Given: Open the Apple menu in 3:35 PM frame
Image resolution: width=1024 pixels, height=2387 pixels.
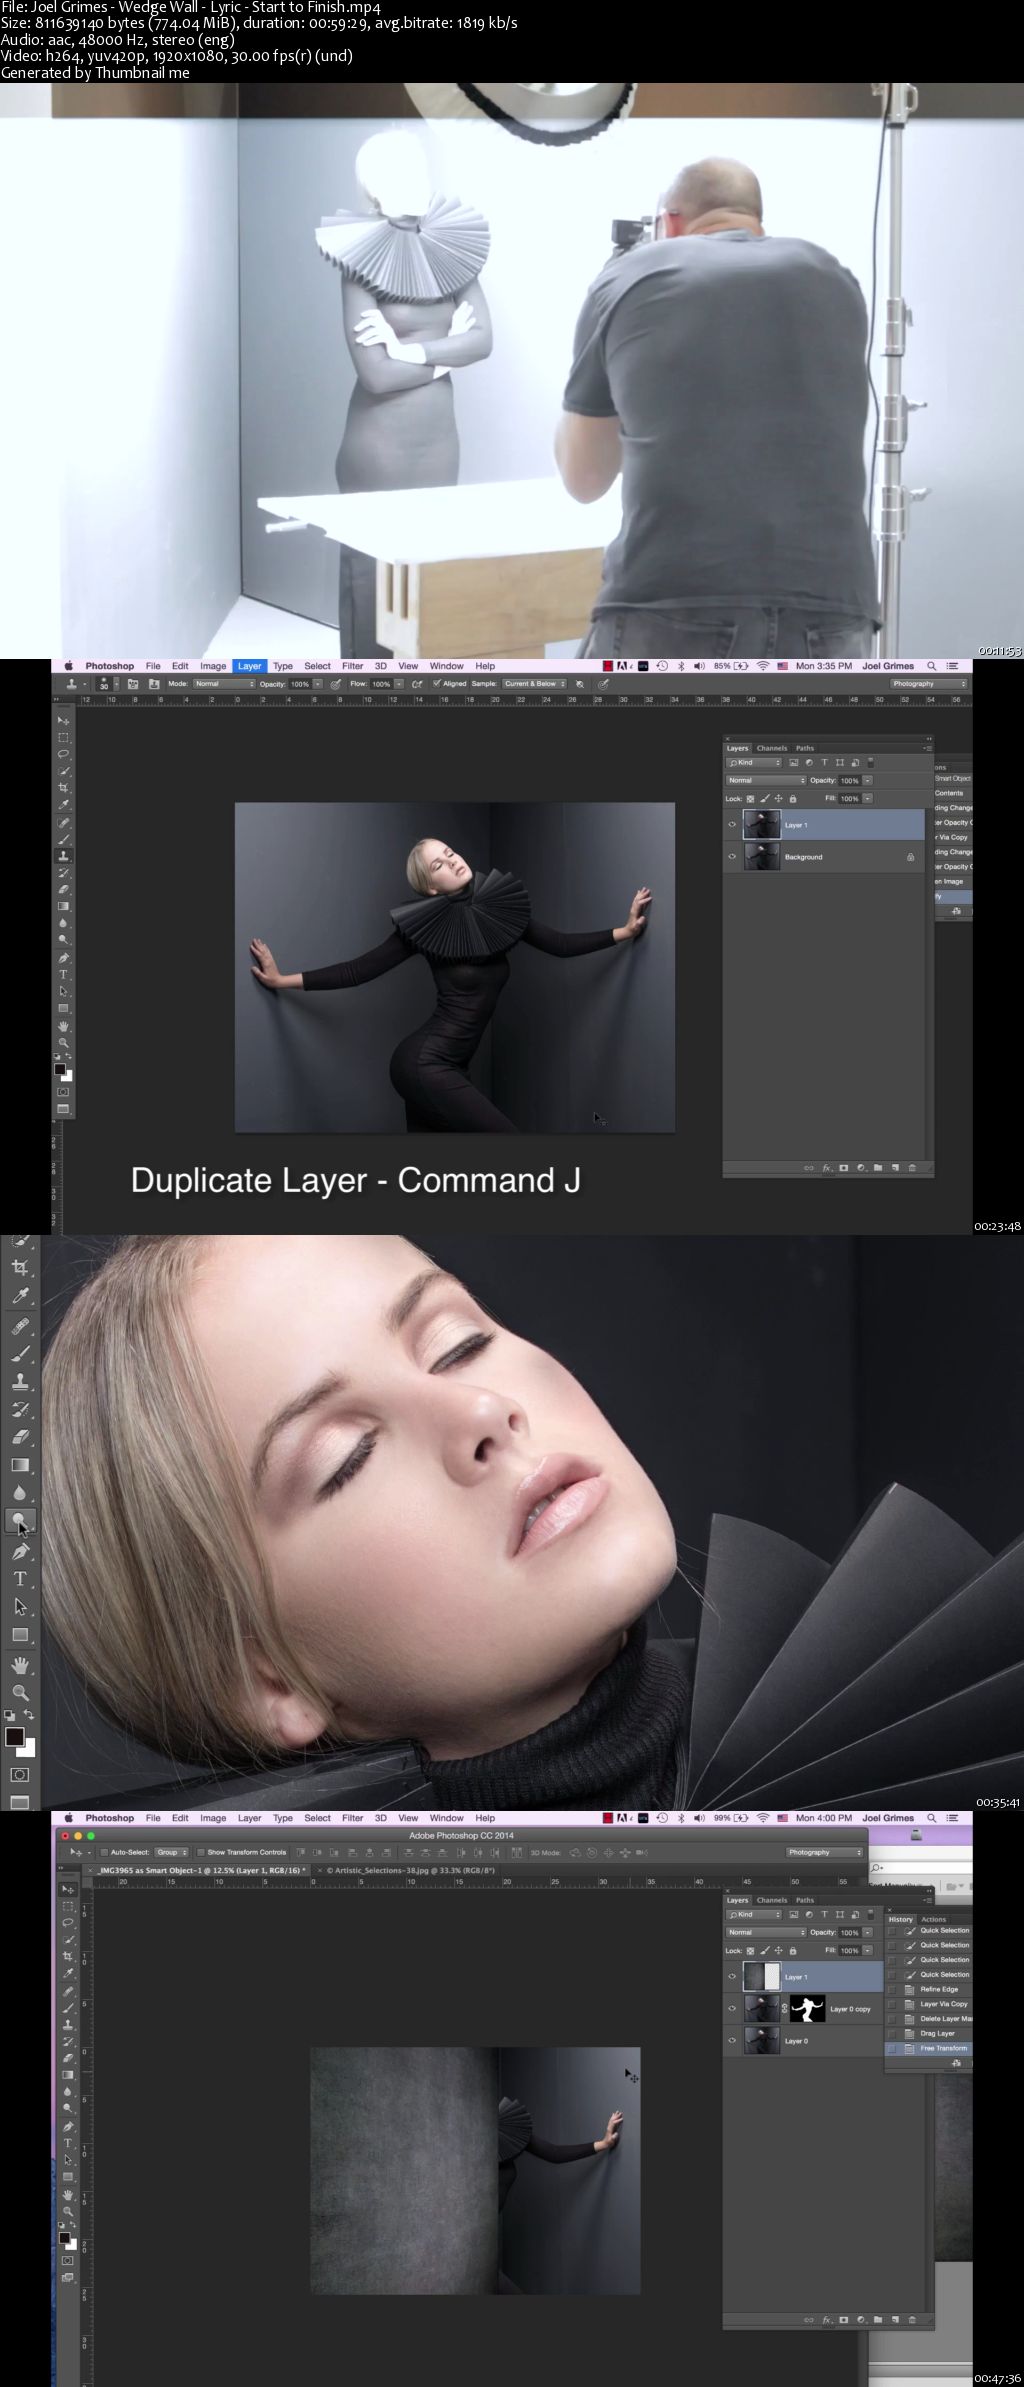Looking at the screenshot, I should click(69, 666).
